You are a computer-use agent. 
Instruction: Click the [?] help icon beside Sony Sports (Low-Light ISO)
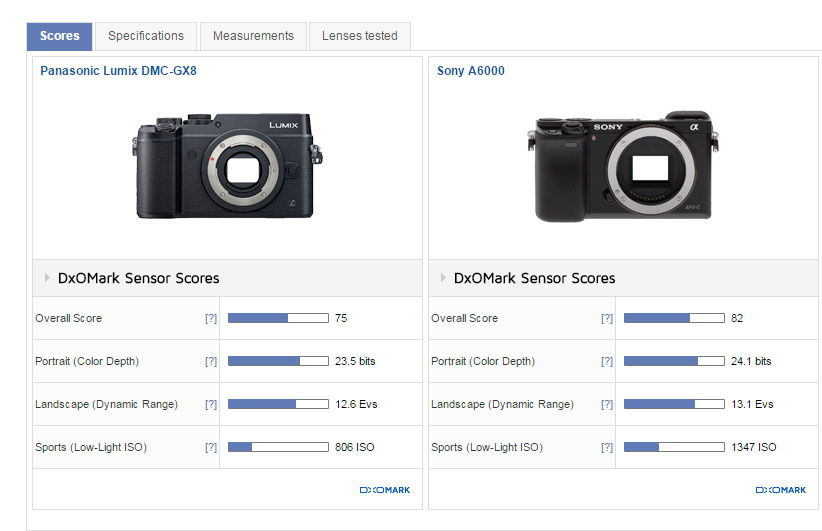607,447
